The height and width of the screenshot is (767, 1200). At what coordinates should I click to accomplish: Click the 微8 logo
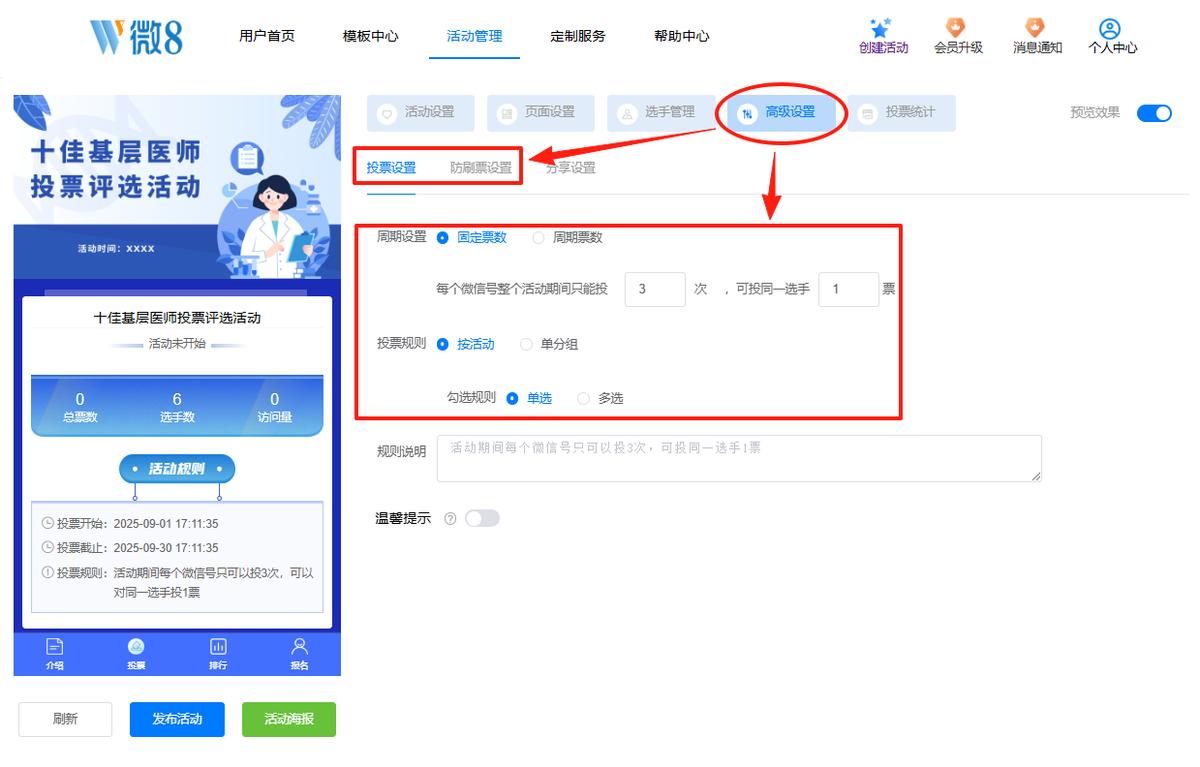136,37
